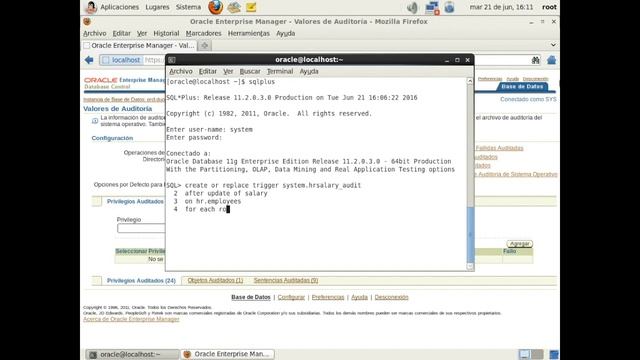640x360 pixels.
Task: Click the date and time clock
Action: tap(501, 7)
